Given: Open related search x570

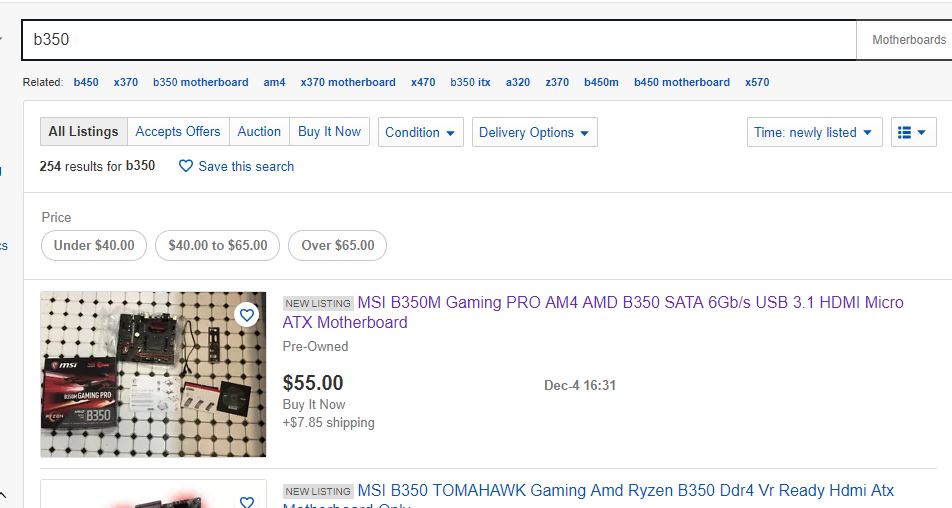Looking at the screenshot, I should click(x=757, y=82).
